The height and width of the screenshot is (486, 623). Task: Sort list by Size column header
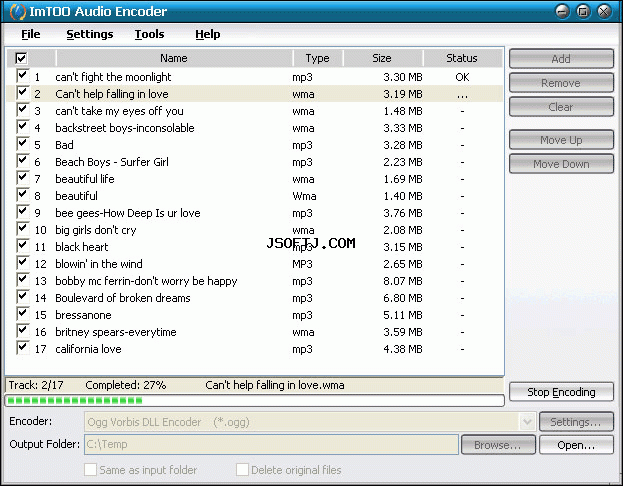[383, 58]
